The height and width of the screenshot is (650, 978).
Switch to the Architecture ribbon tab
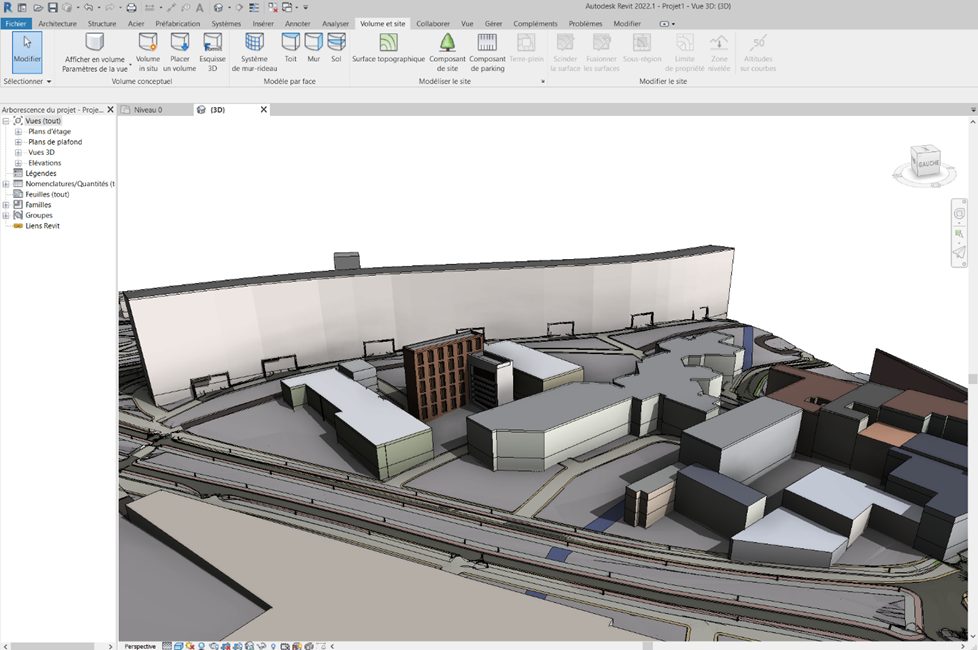[57, 23]
